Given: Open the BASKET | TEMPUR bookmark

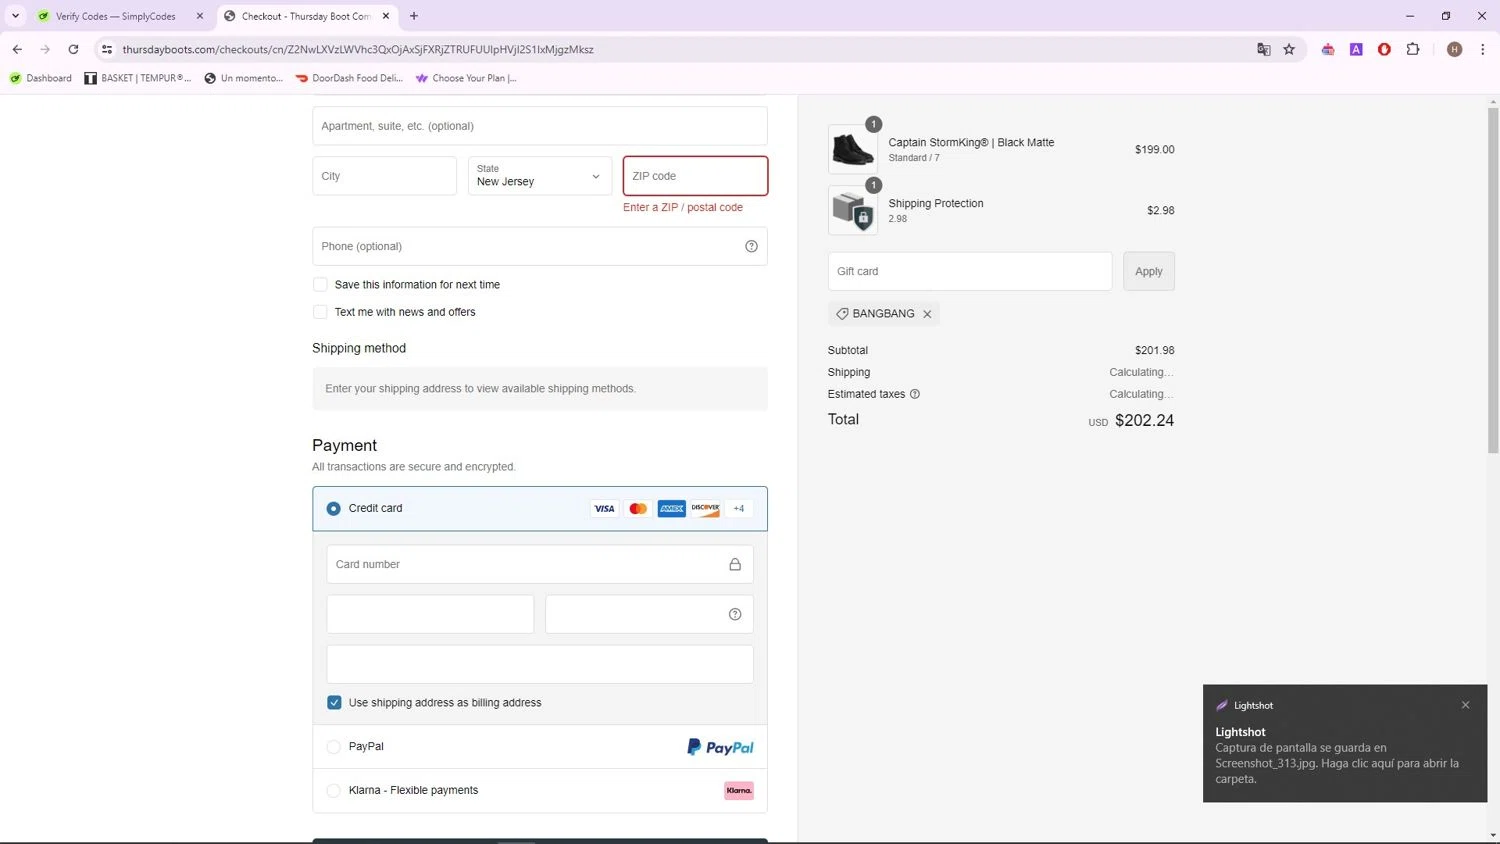Looking at the screenshot, I should point(137,78).
